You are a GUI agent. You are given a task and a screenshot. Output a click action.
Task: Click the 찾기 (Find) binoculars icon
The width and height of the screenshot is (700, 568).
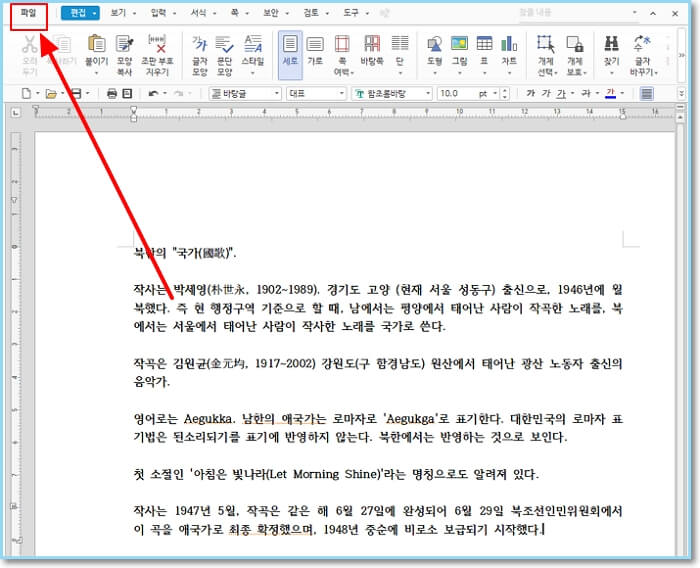(x=611, y=44)
